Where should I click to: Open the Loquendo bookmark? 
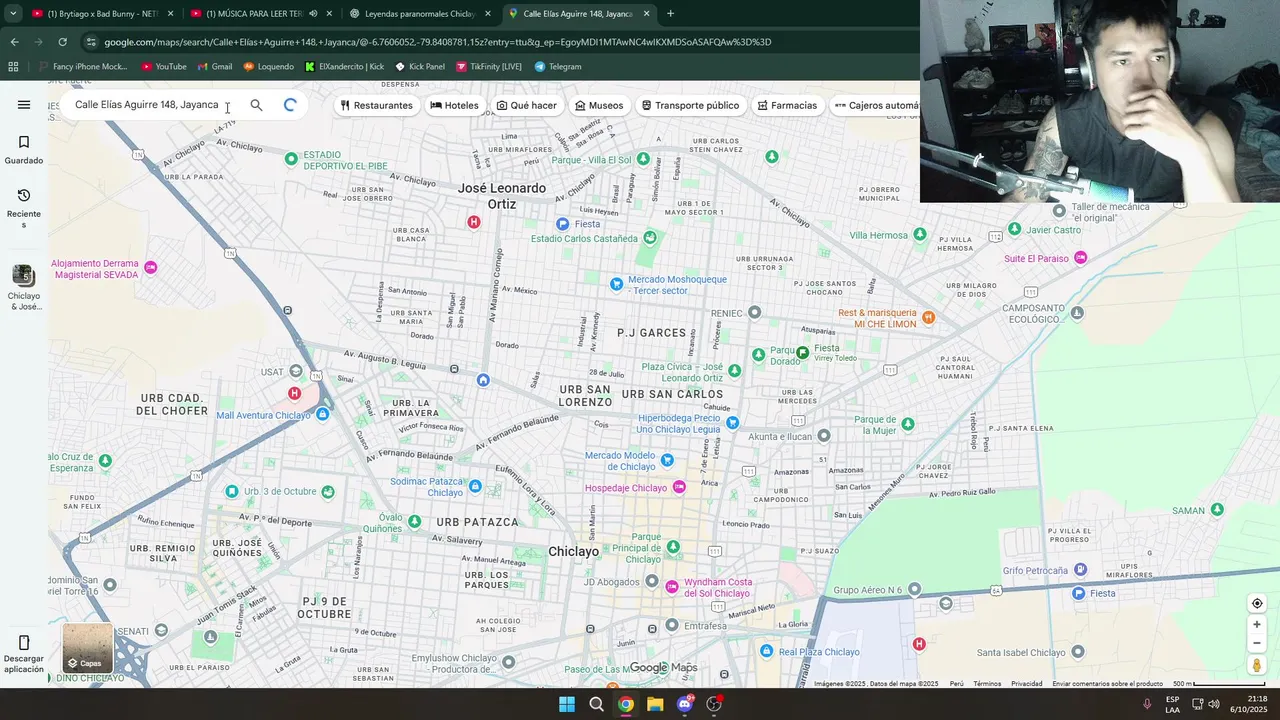(269, 67)
